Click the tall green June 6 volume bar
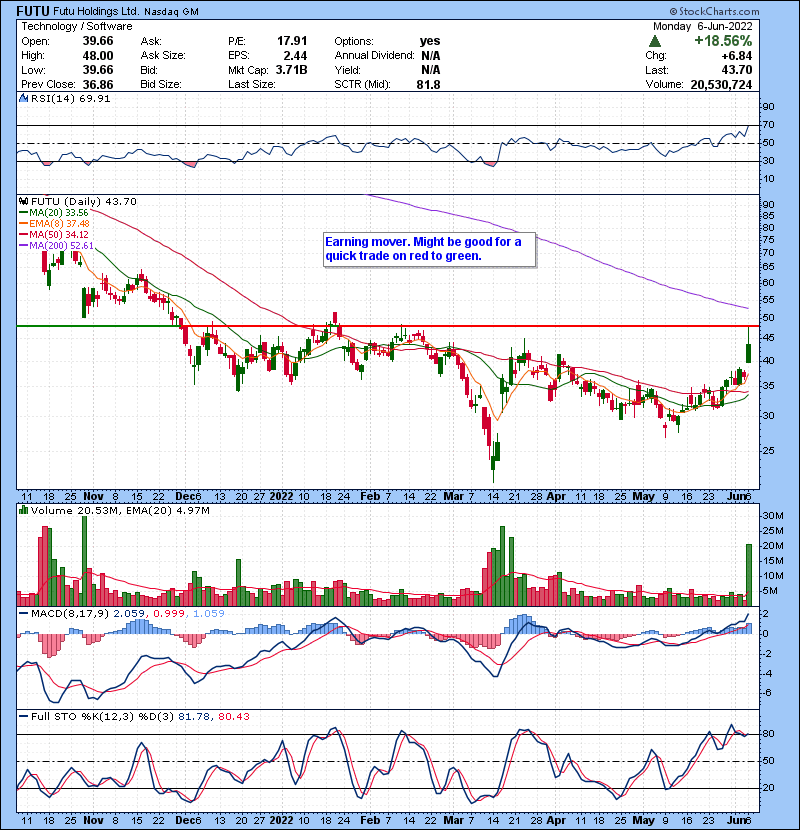 pos(749,575)
